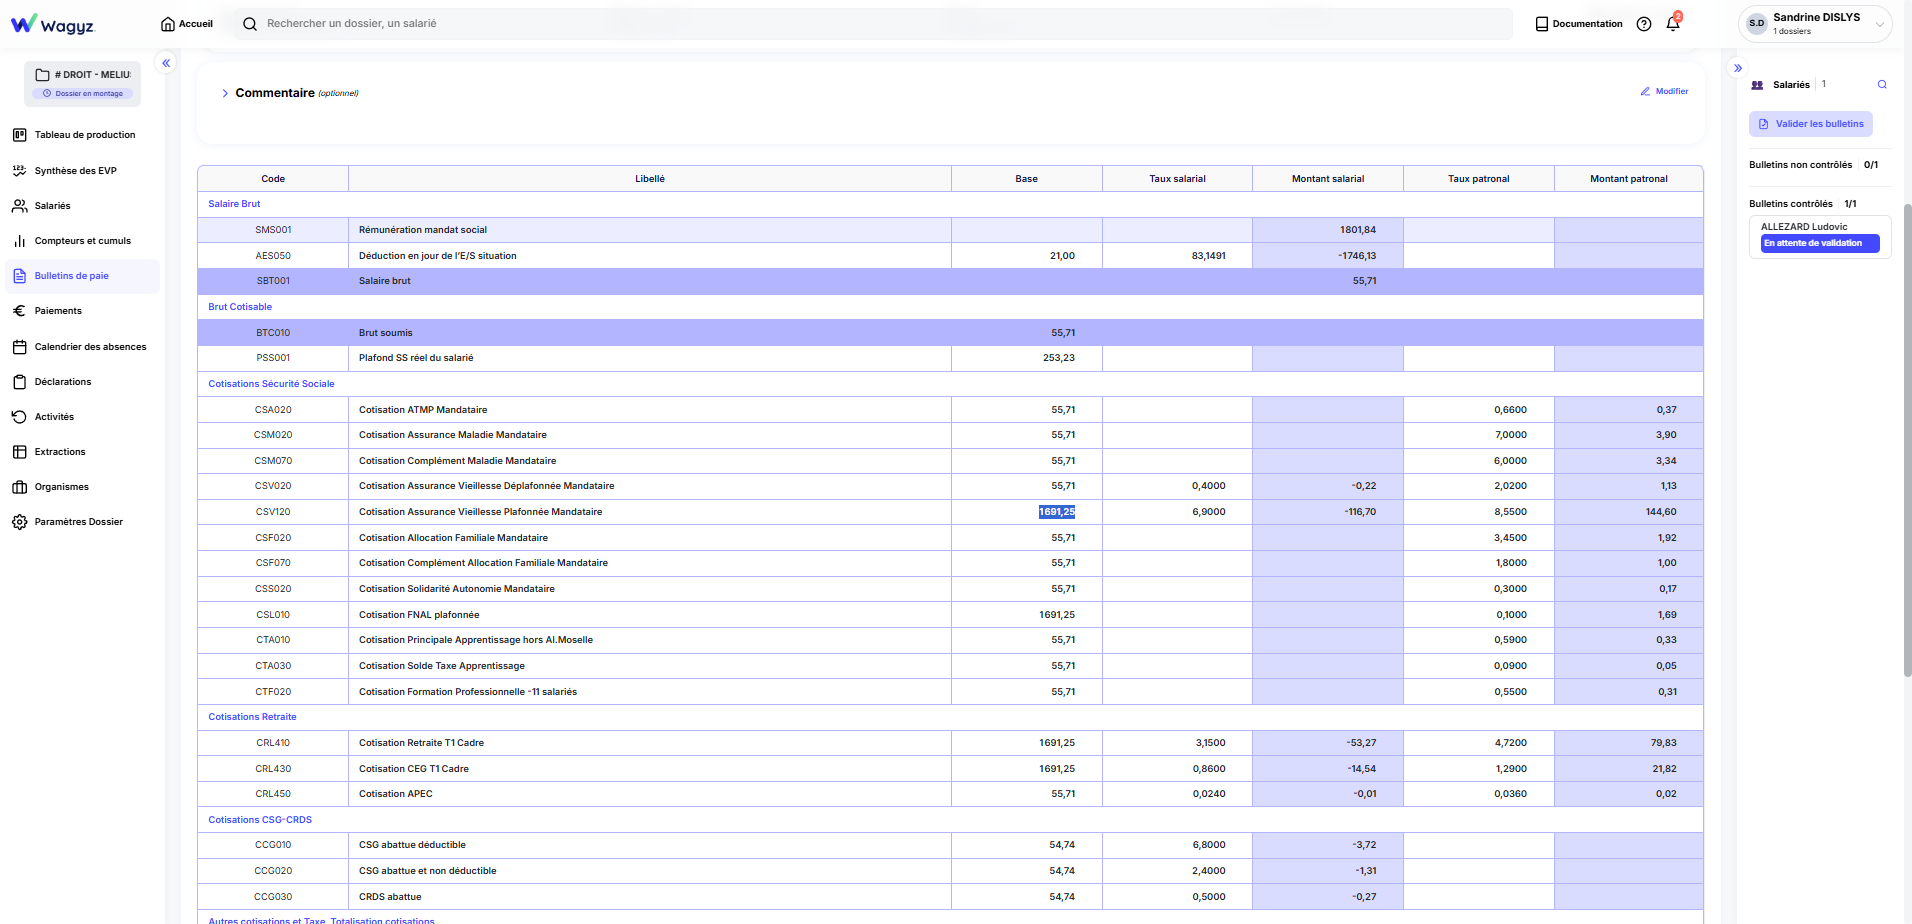1912x924 pixels.
Task: Click the Wagyz logo
Action: click(52, 24)
